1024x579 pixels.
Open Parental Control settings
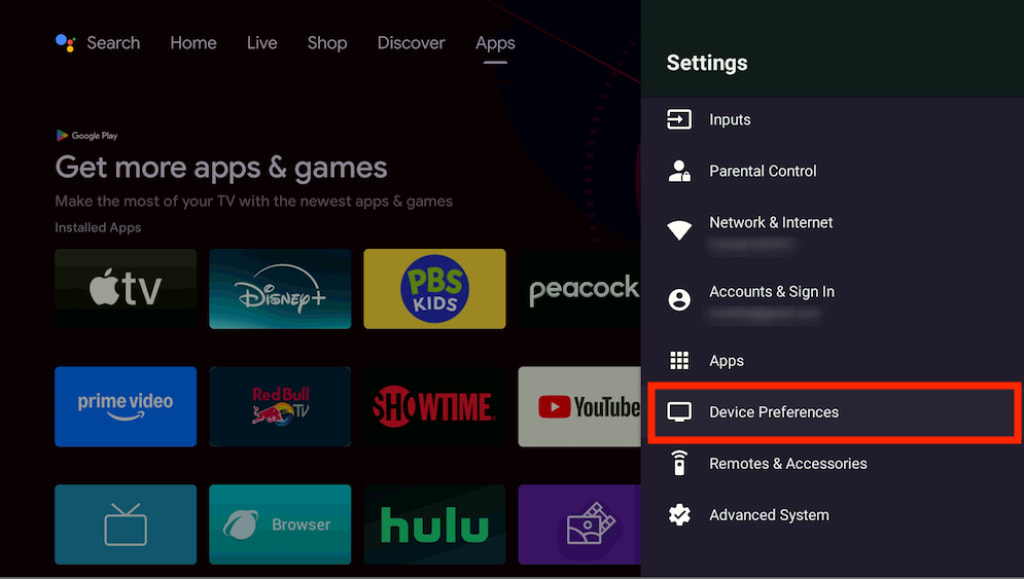832,171
